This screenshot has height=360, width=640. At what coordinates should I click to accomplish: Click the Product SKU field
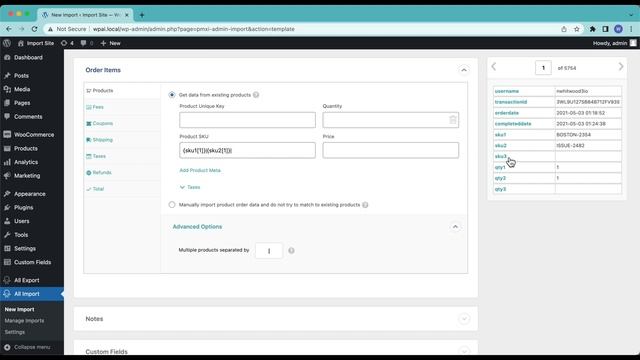247,150
